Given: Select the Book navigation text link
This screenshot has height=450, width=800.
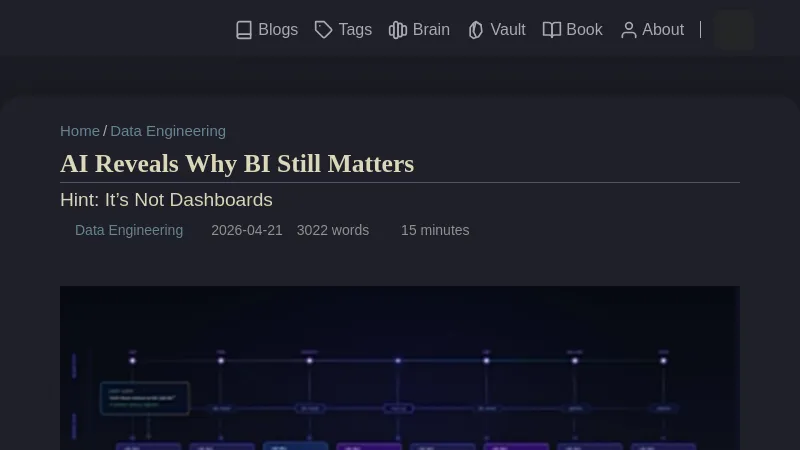Looking at the screenshot, I should tap(584, 30).
